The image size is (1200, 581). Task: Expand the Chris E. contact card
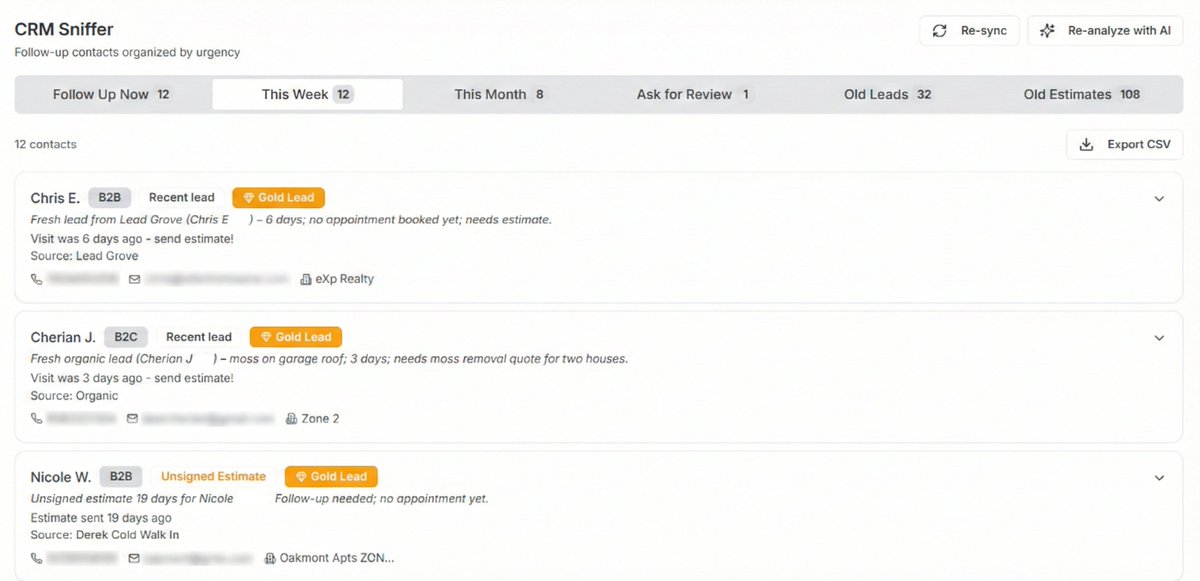(1159, 199)
